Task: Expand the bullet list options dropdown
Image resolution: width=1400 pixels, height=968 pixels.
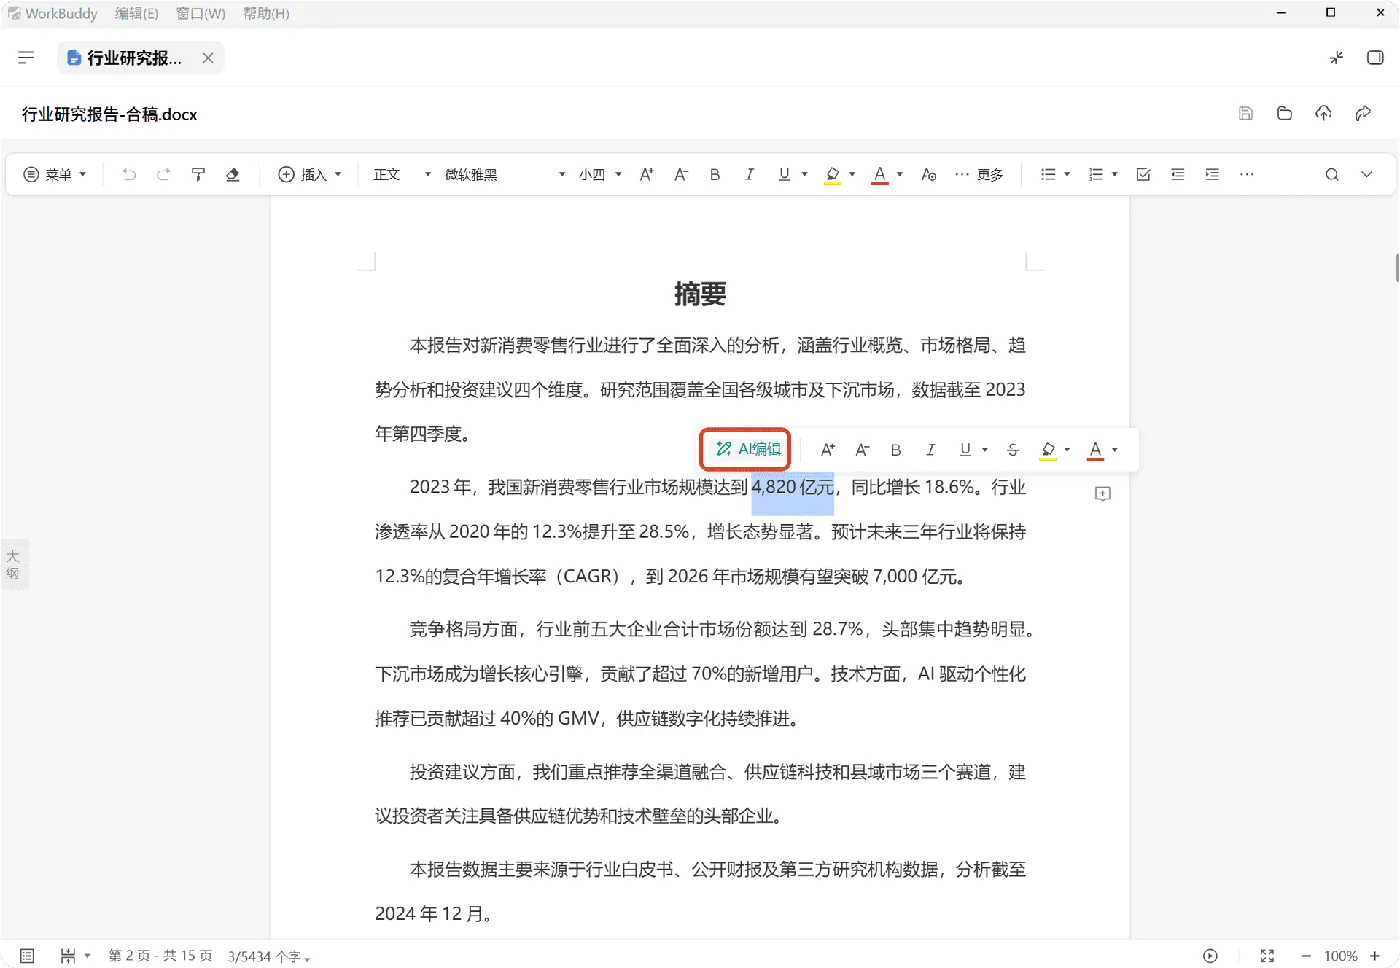Action: pos(1067,175)
